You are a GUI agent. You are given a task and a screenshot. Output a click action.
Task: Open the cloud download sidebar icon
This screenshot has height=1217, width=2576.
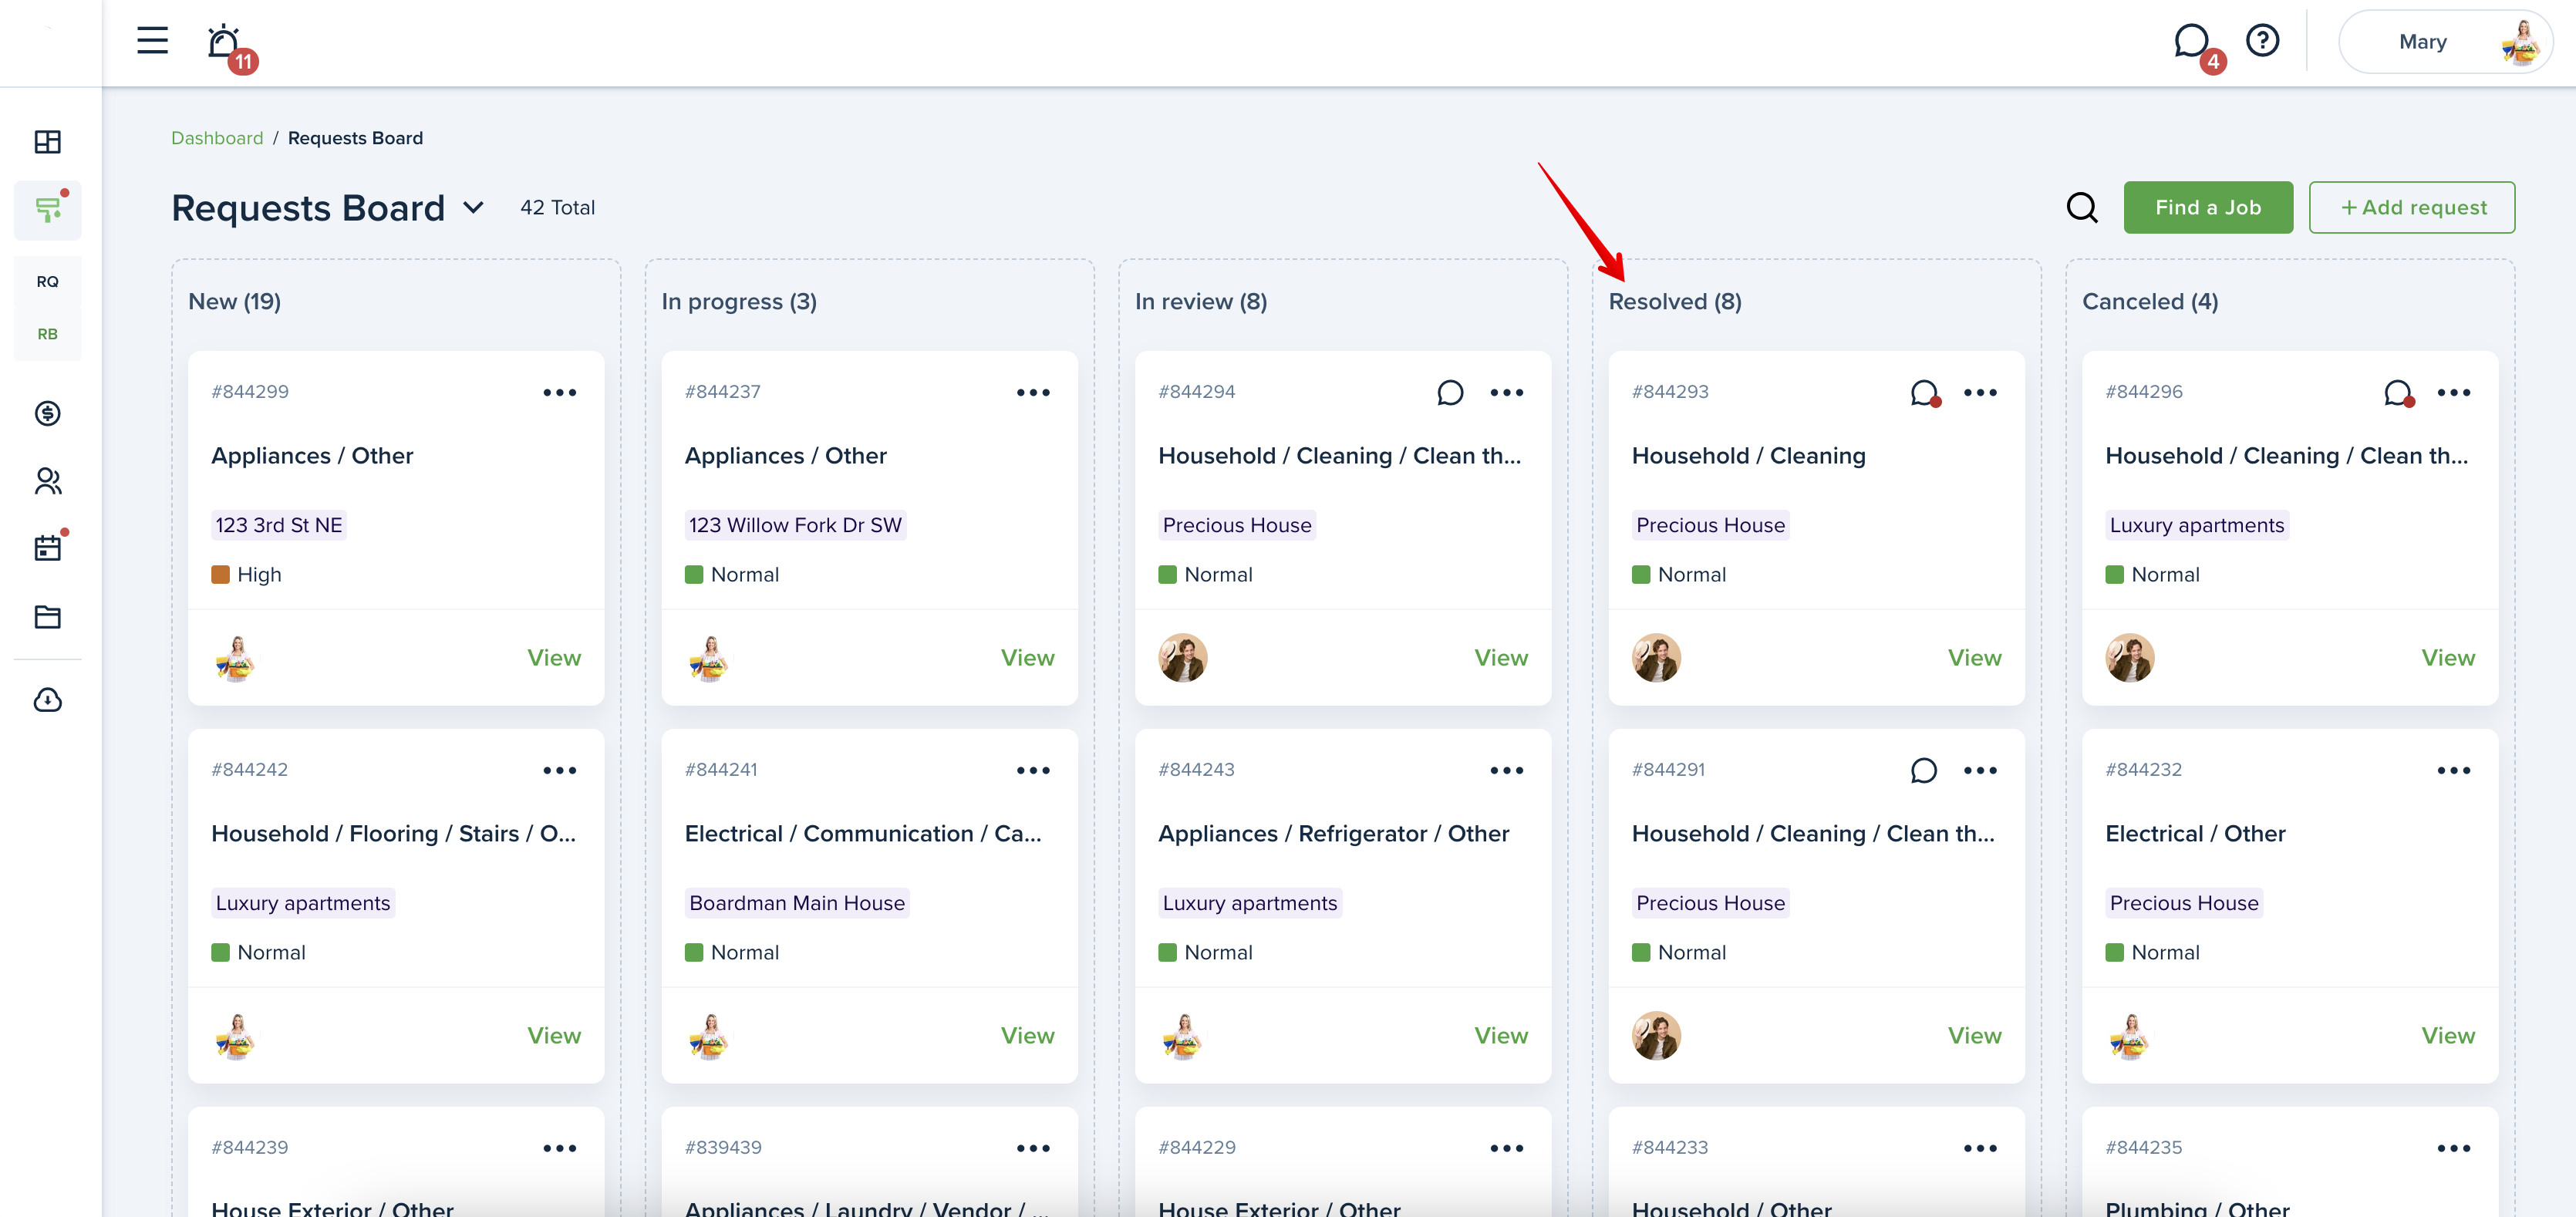[x=48, y=700]
